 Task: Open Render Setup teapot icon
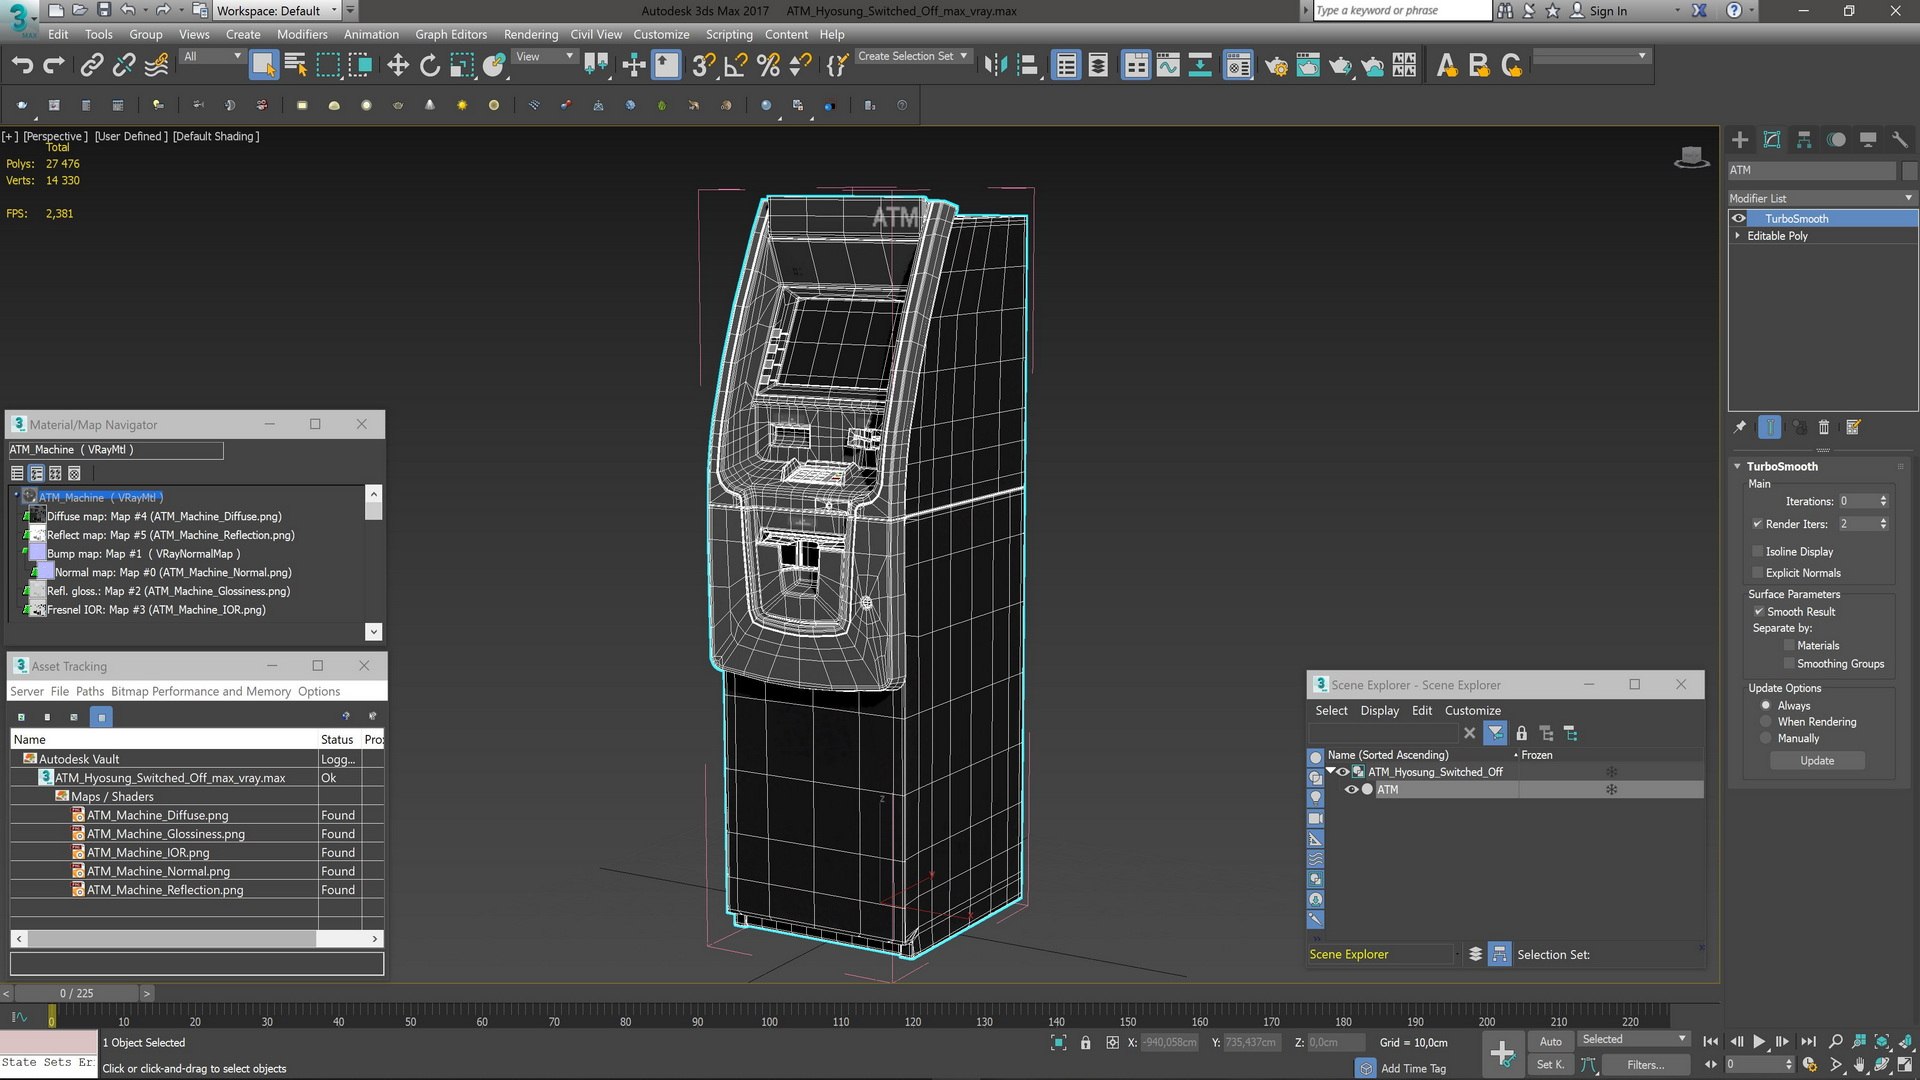(1276, 66)
